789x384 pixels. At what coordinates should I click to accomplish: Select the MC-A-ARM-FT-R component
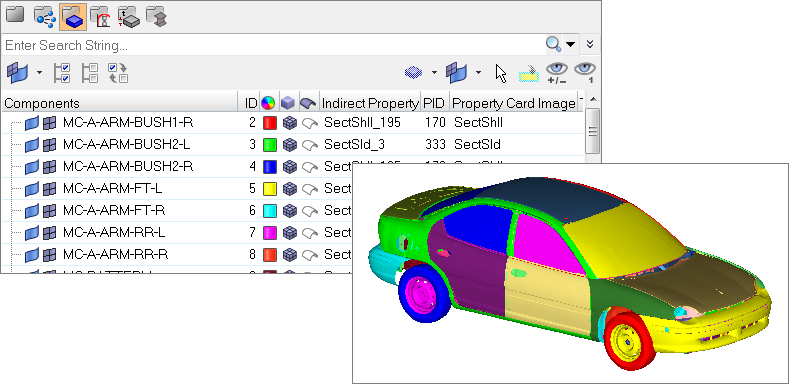[x=114, y=210]
